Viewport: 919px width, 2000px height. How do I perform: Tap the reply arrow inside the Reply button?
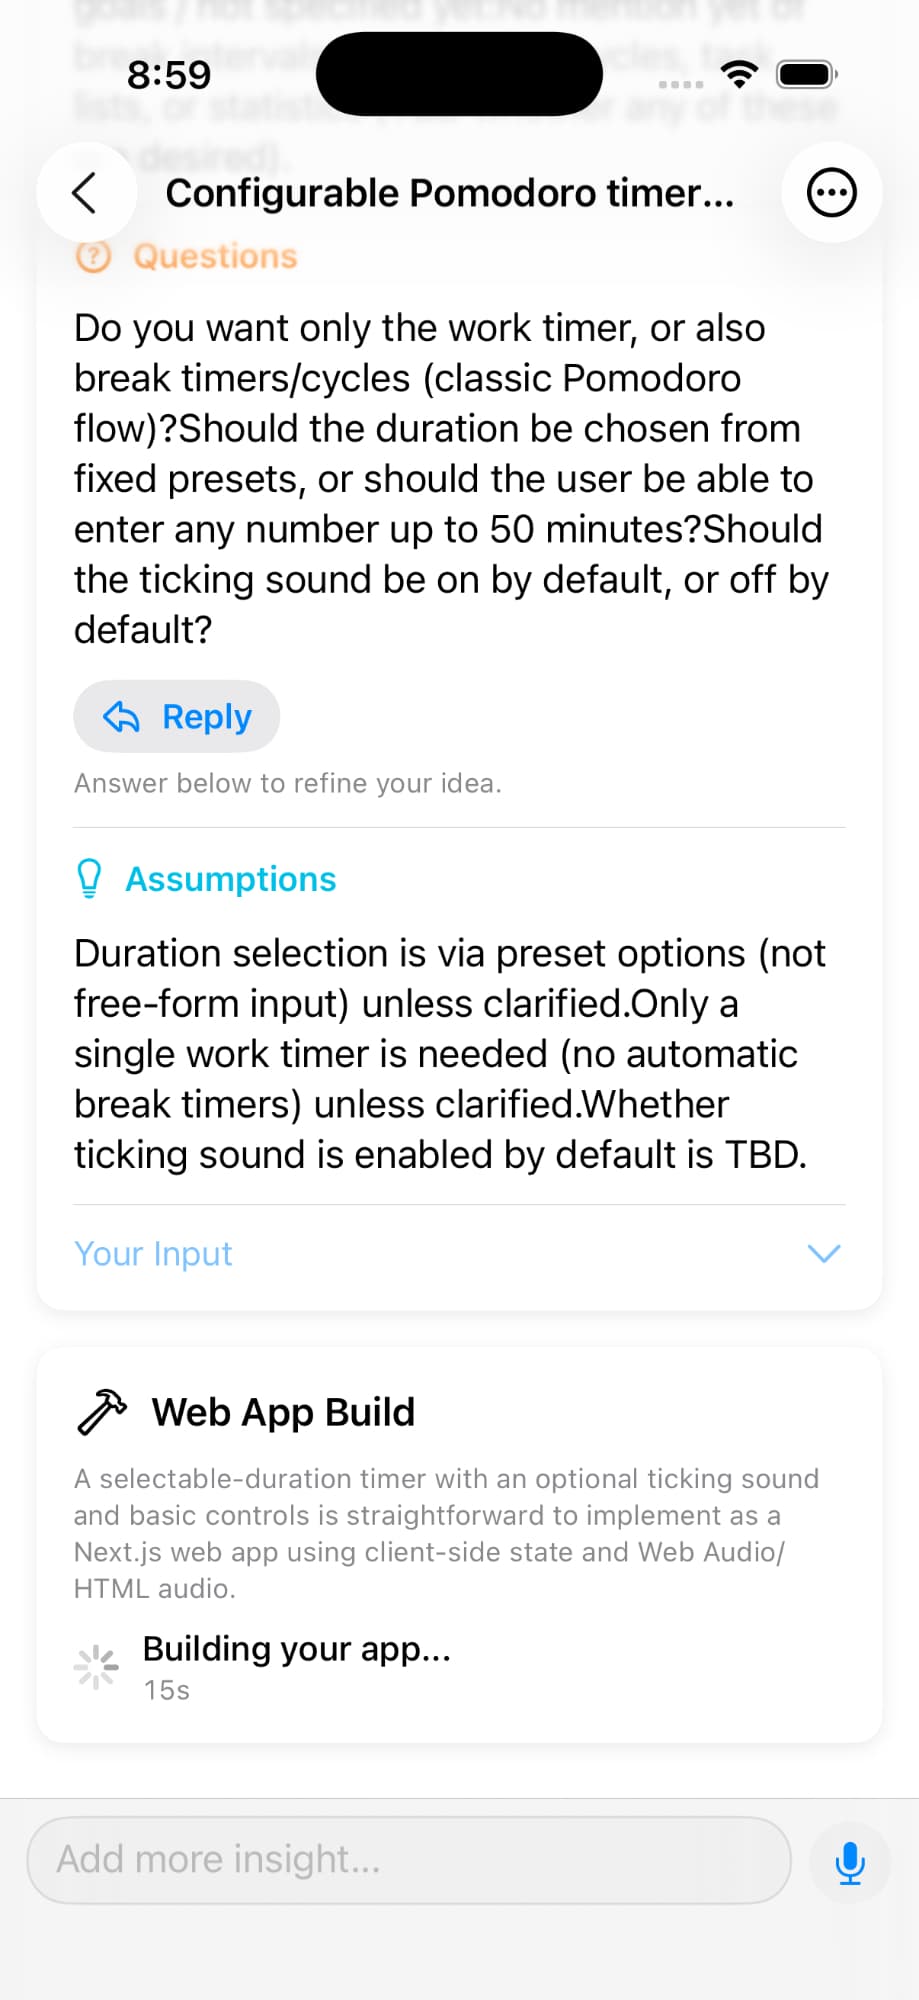(122, 716)
